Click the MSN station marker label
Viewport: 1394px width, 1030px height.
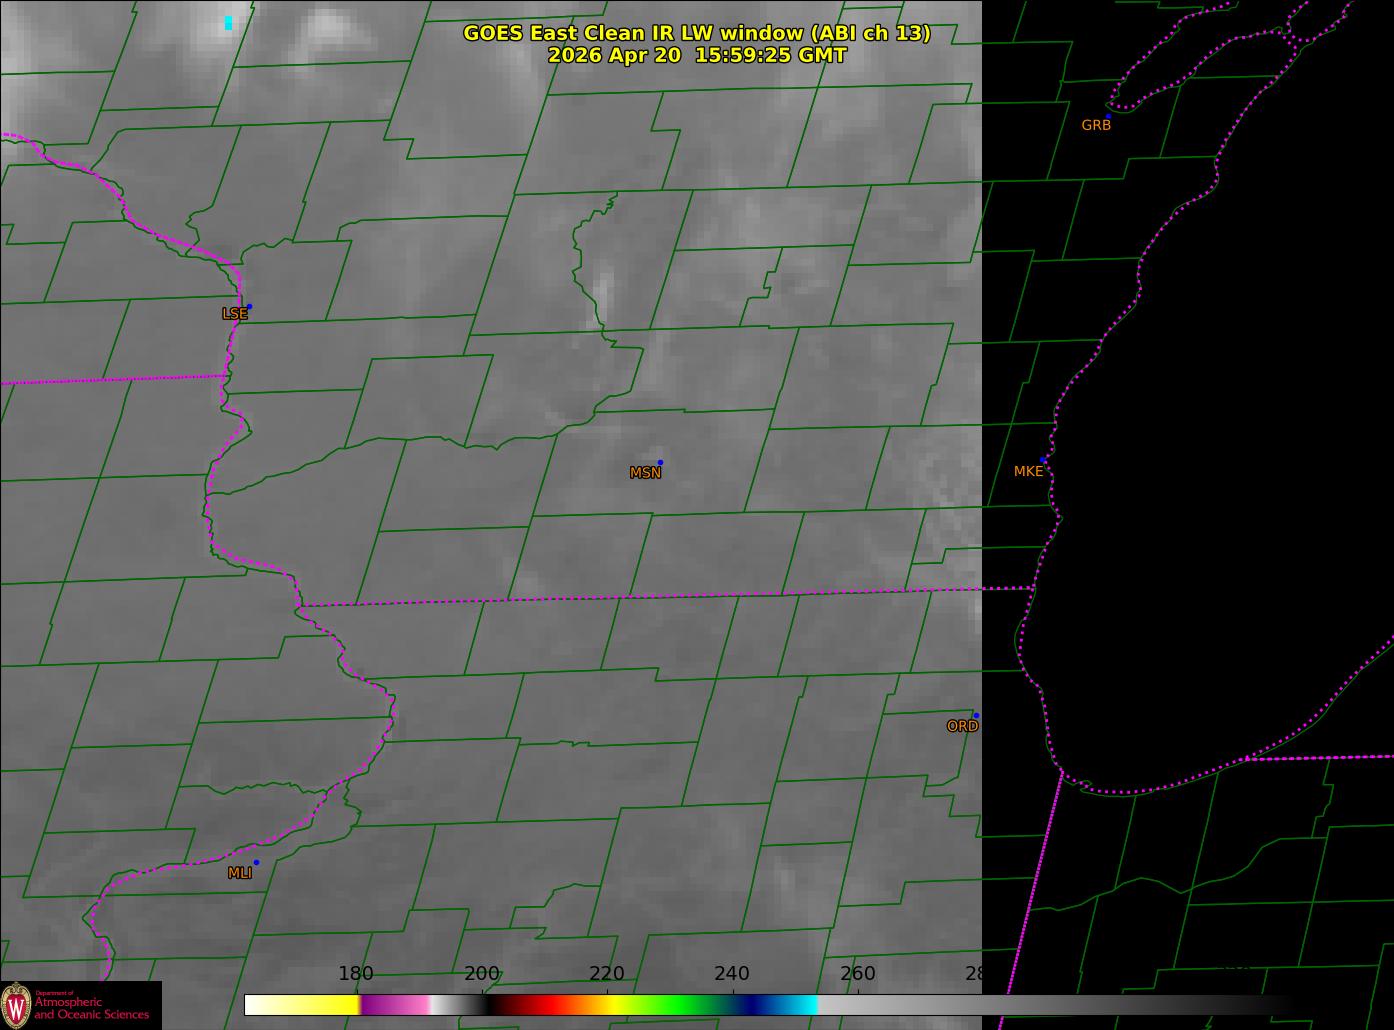645,473
